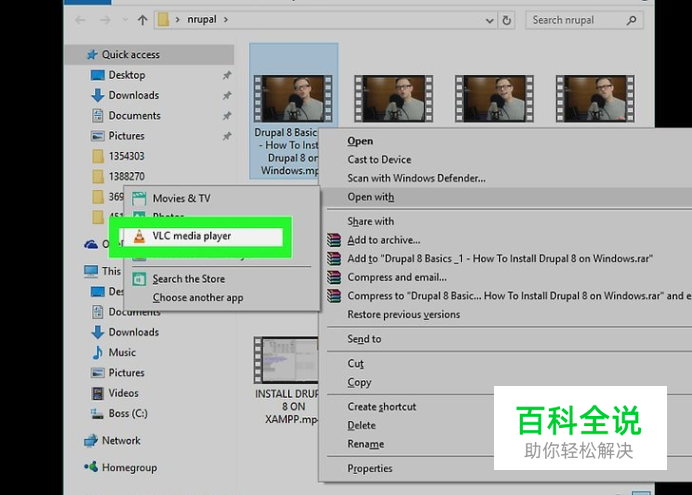Click the Search nrupal field
Image resolution: width=692 pixels, height=495 pixels.
click(x=584, y=20)
